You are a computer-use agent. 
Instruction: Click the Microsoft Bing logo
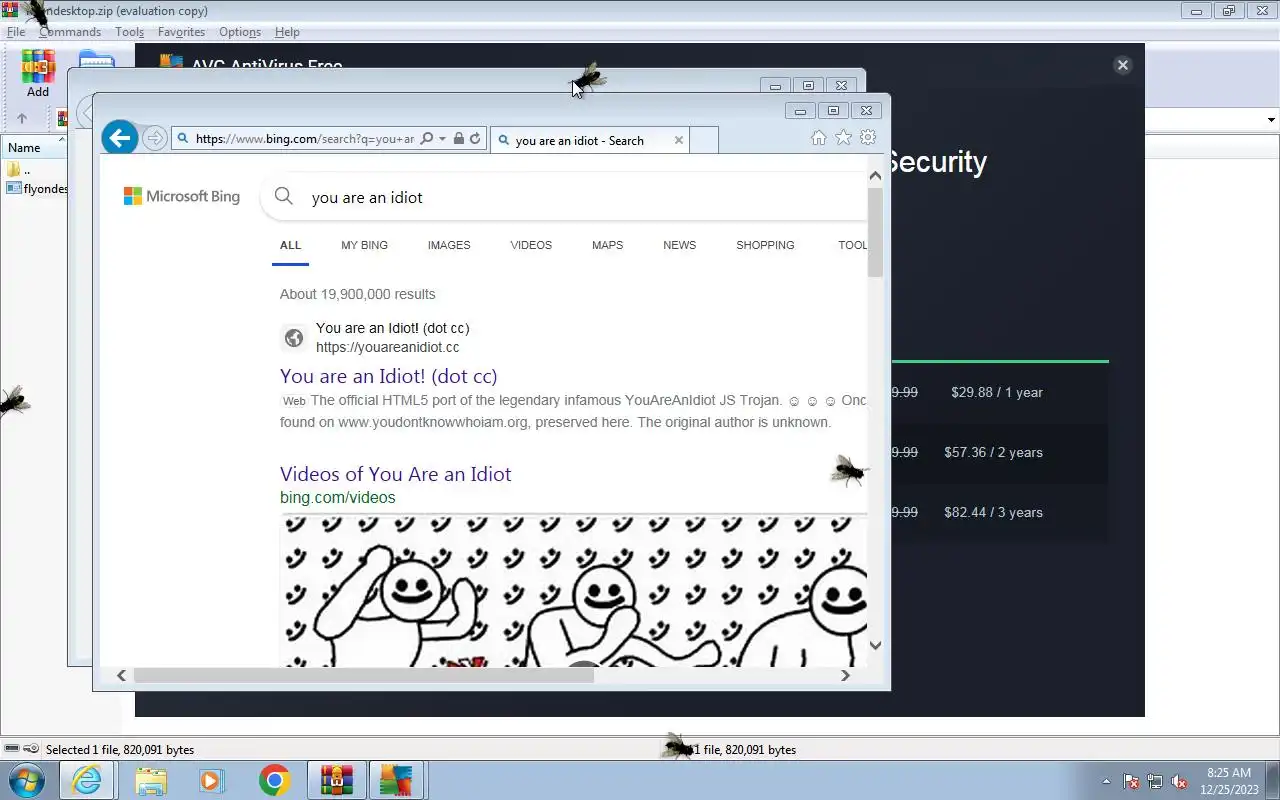tap(182, 197)
